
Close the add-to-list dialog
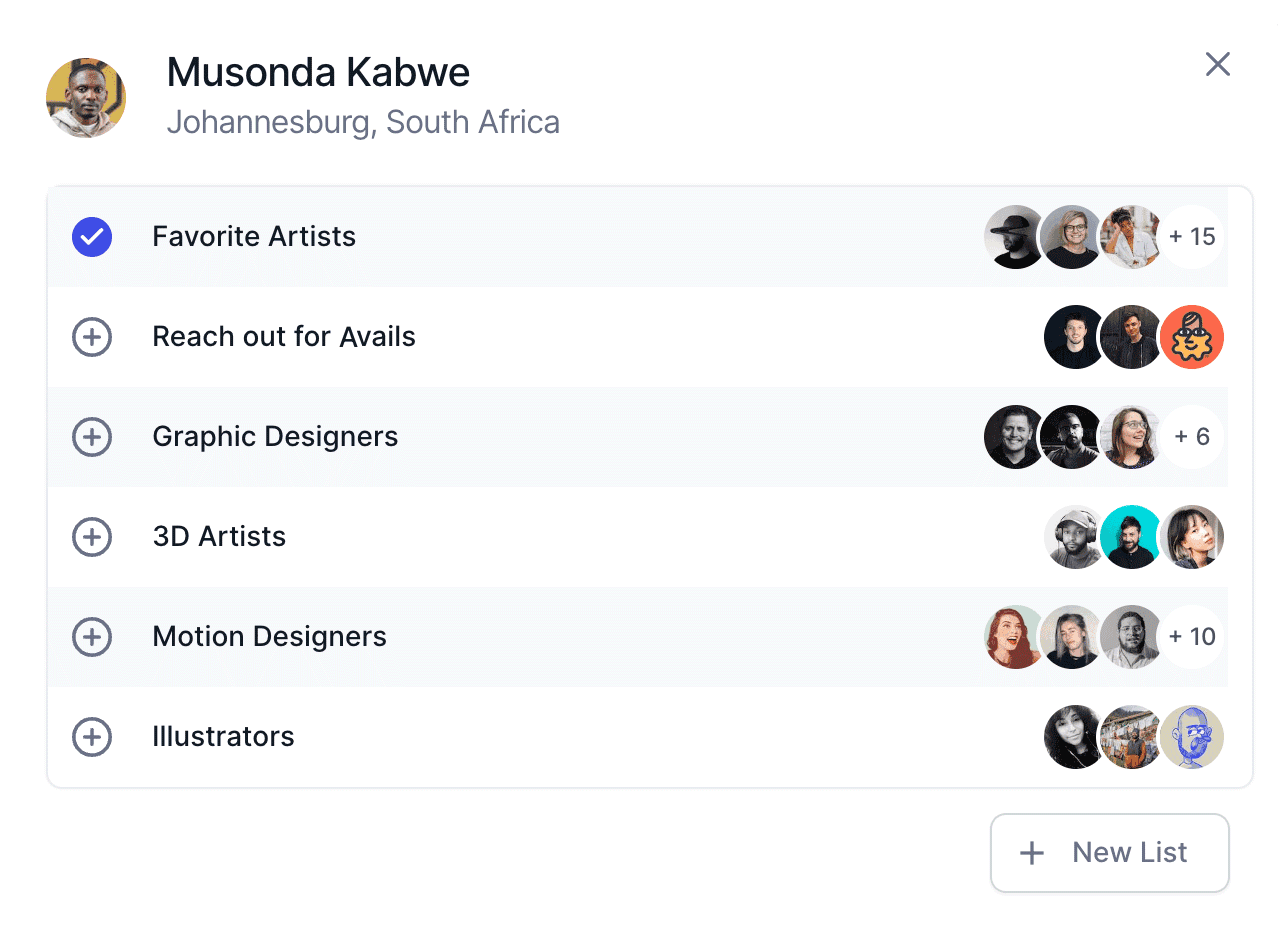coord(1217,65)
